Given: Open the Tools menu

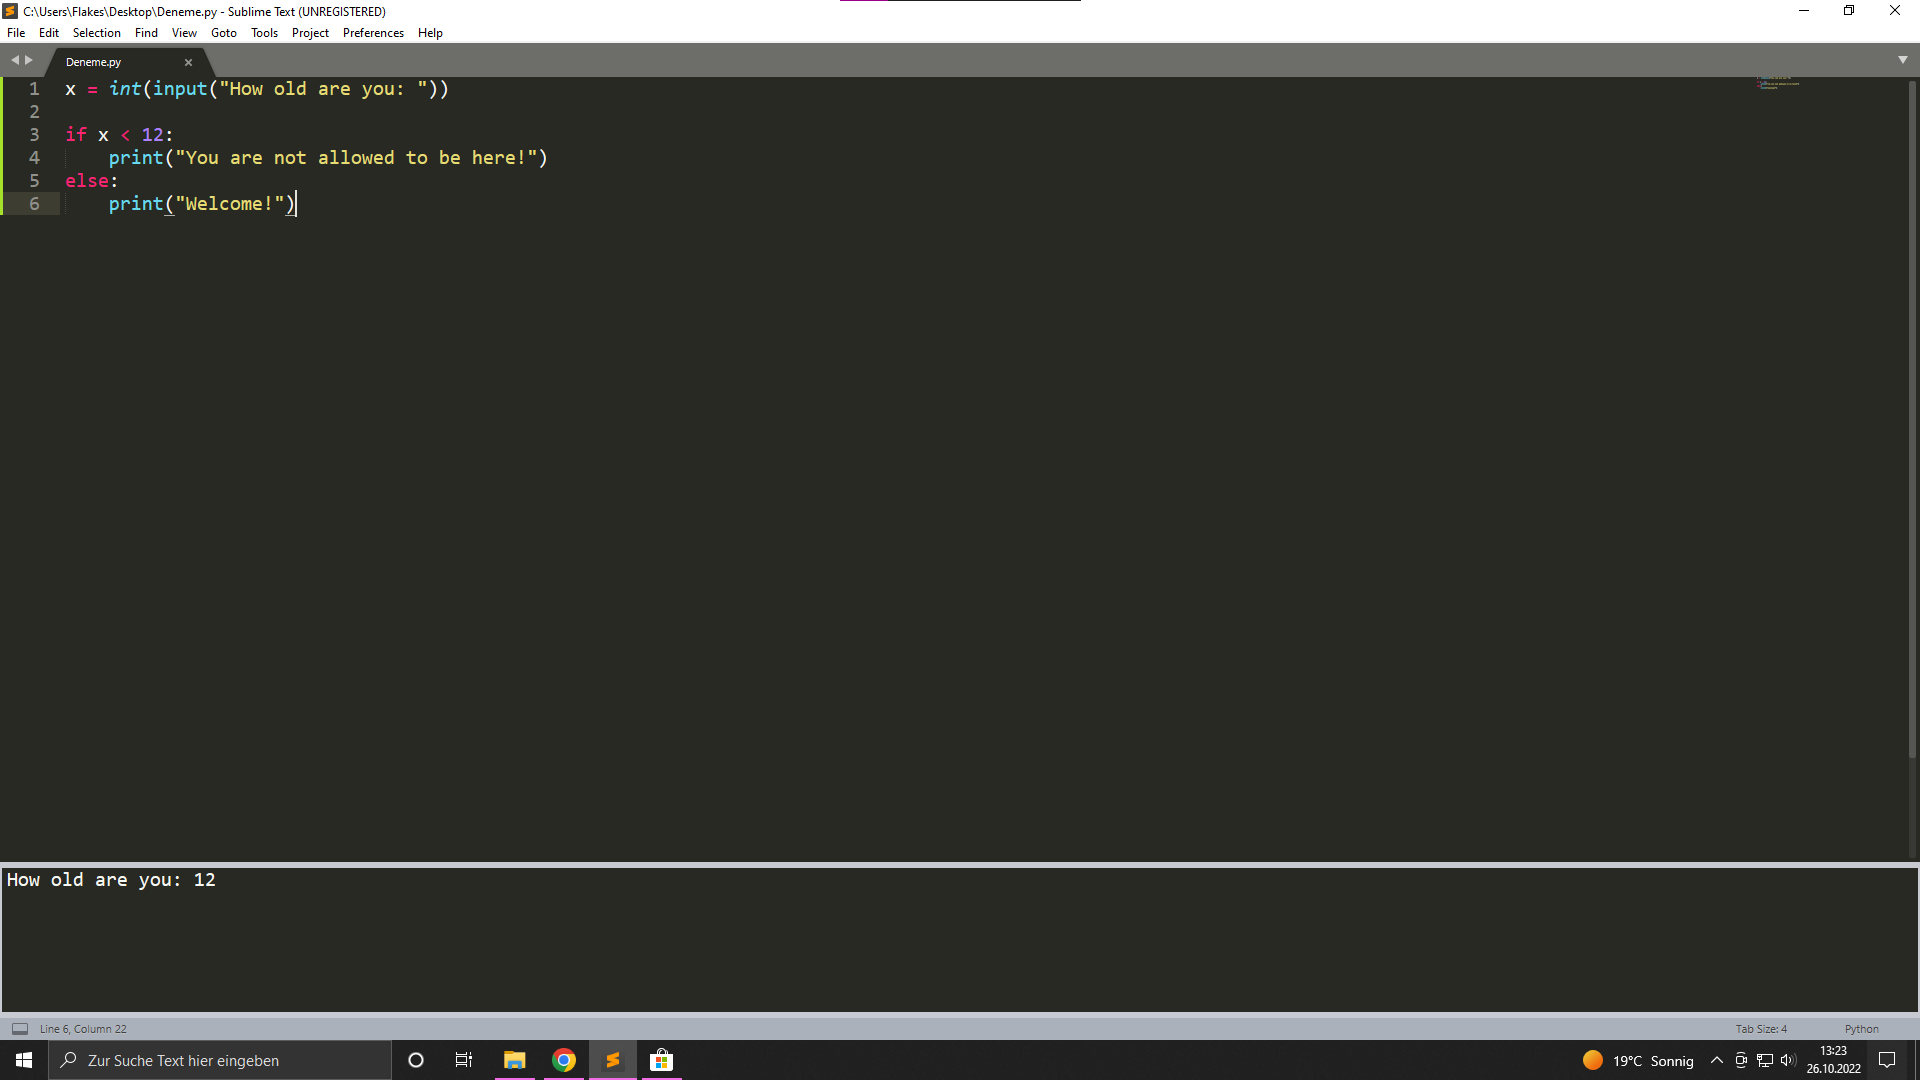Looking at the screenshot, I should pos(264,33).
